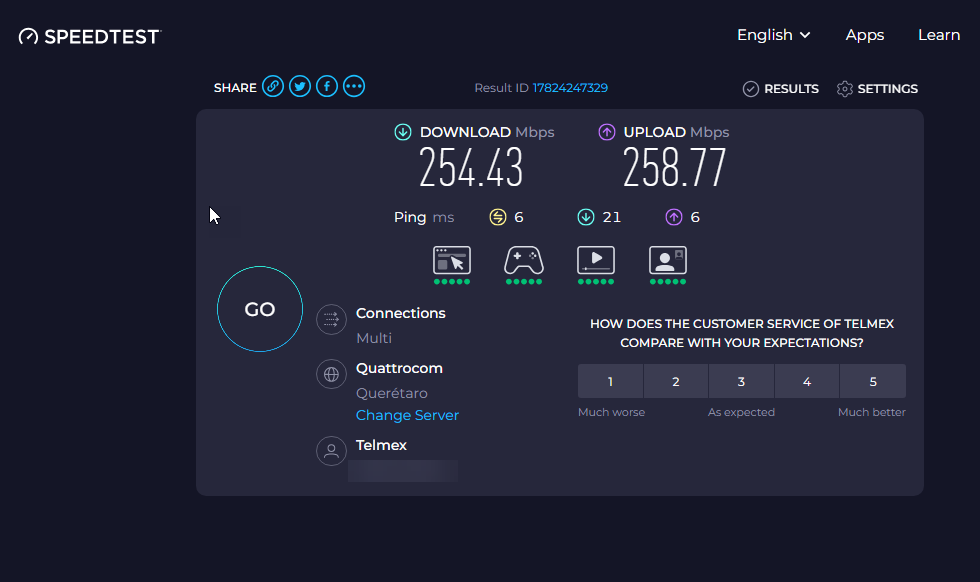Open Settings with gear icon
The height and width of the screenshot is (582, 980).
click(878, 89)
